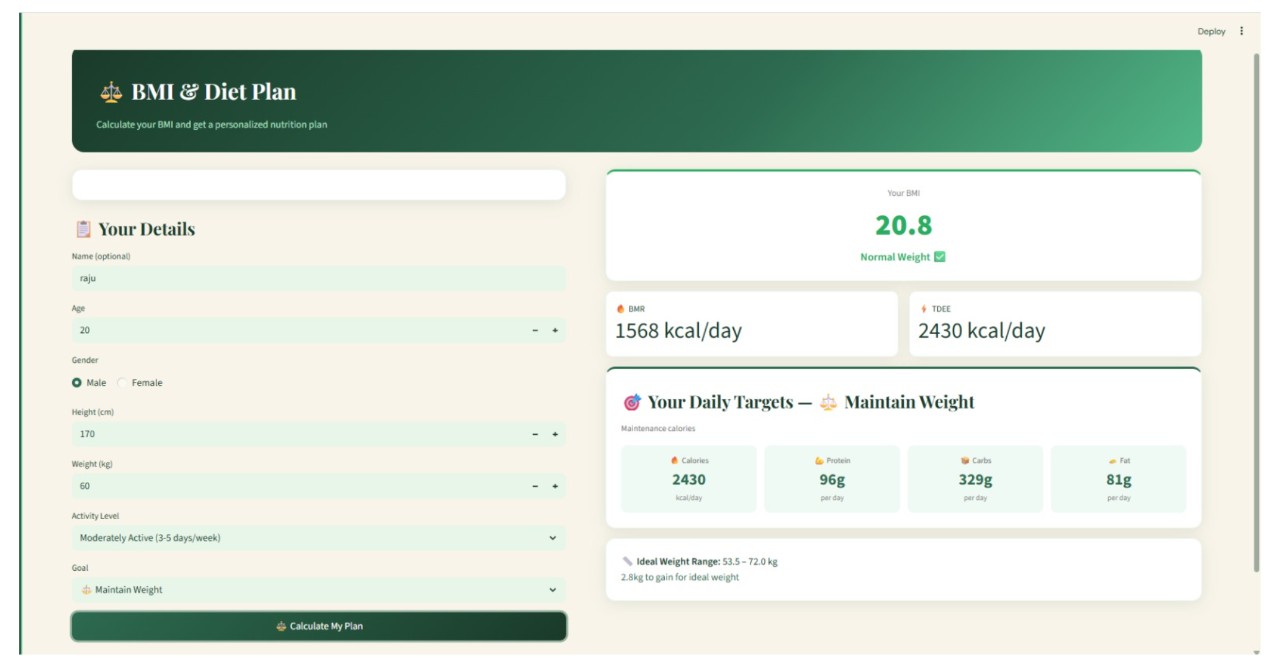1286x670 pixels.
Task: Click the scales icon in Goal dropdown
Action: pos(86,590)
